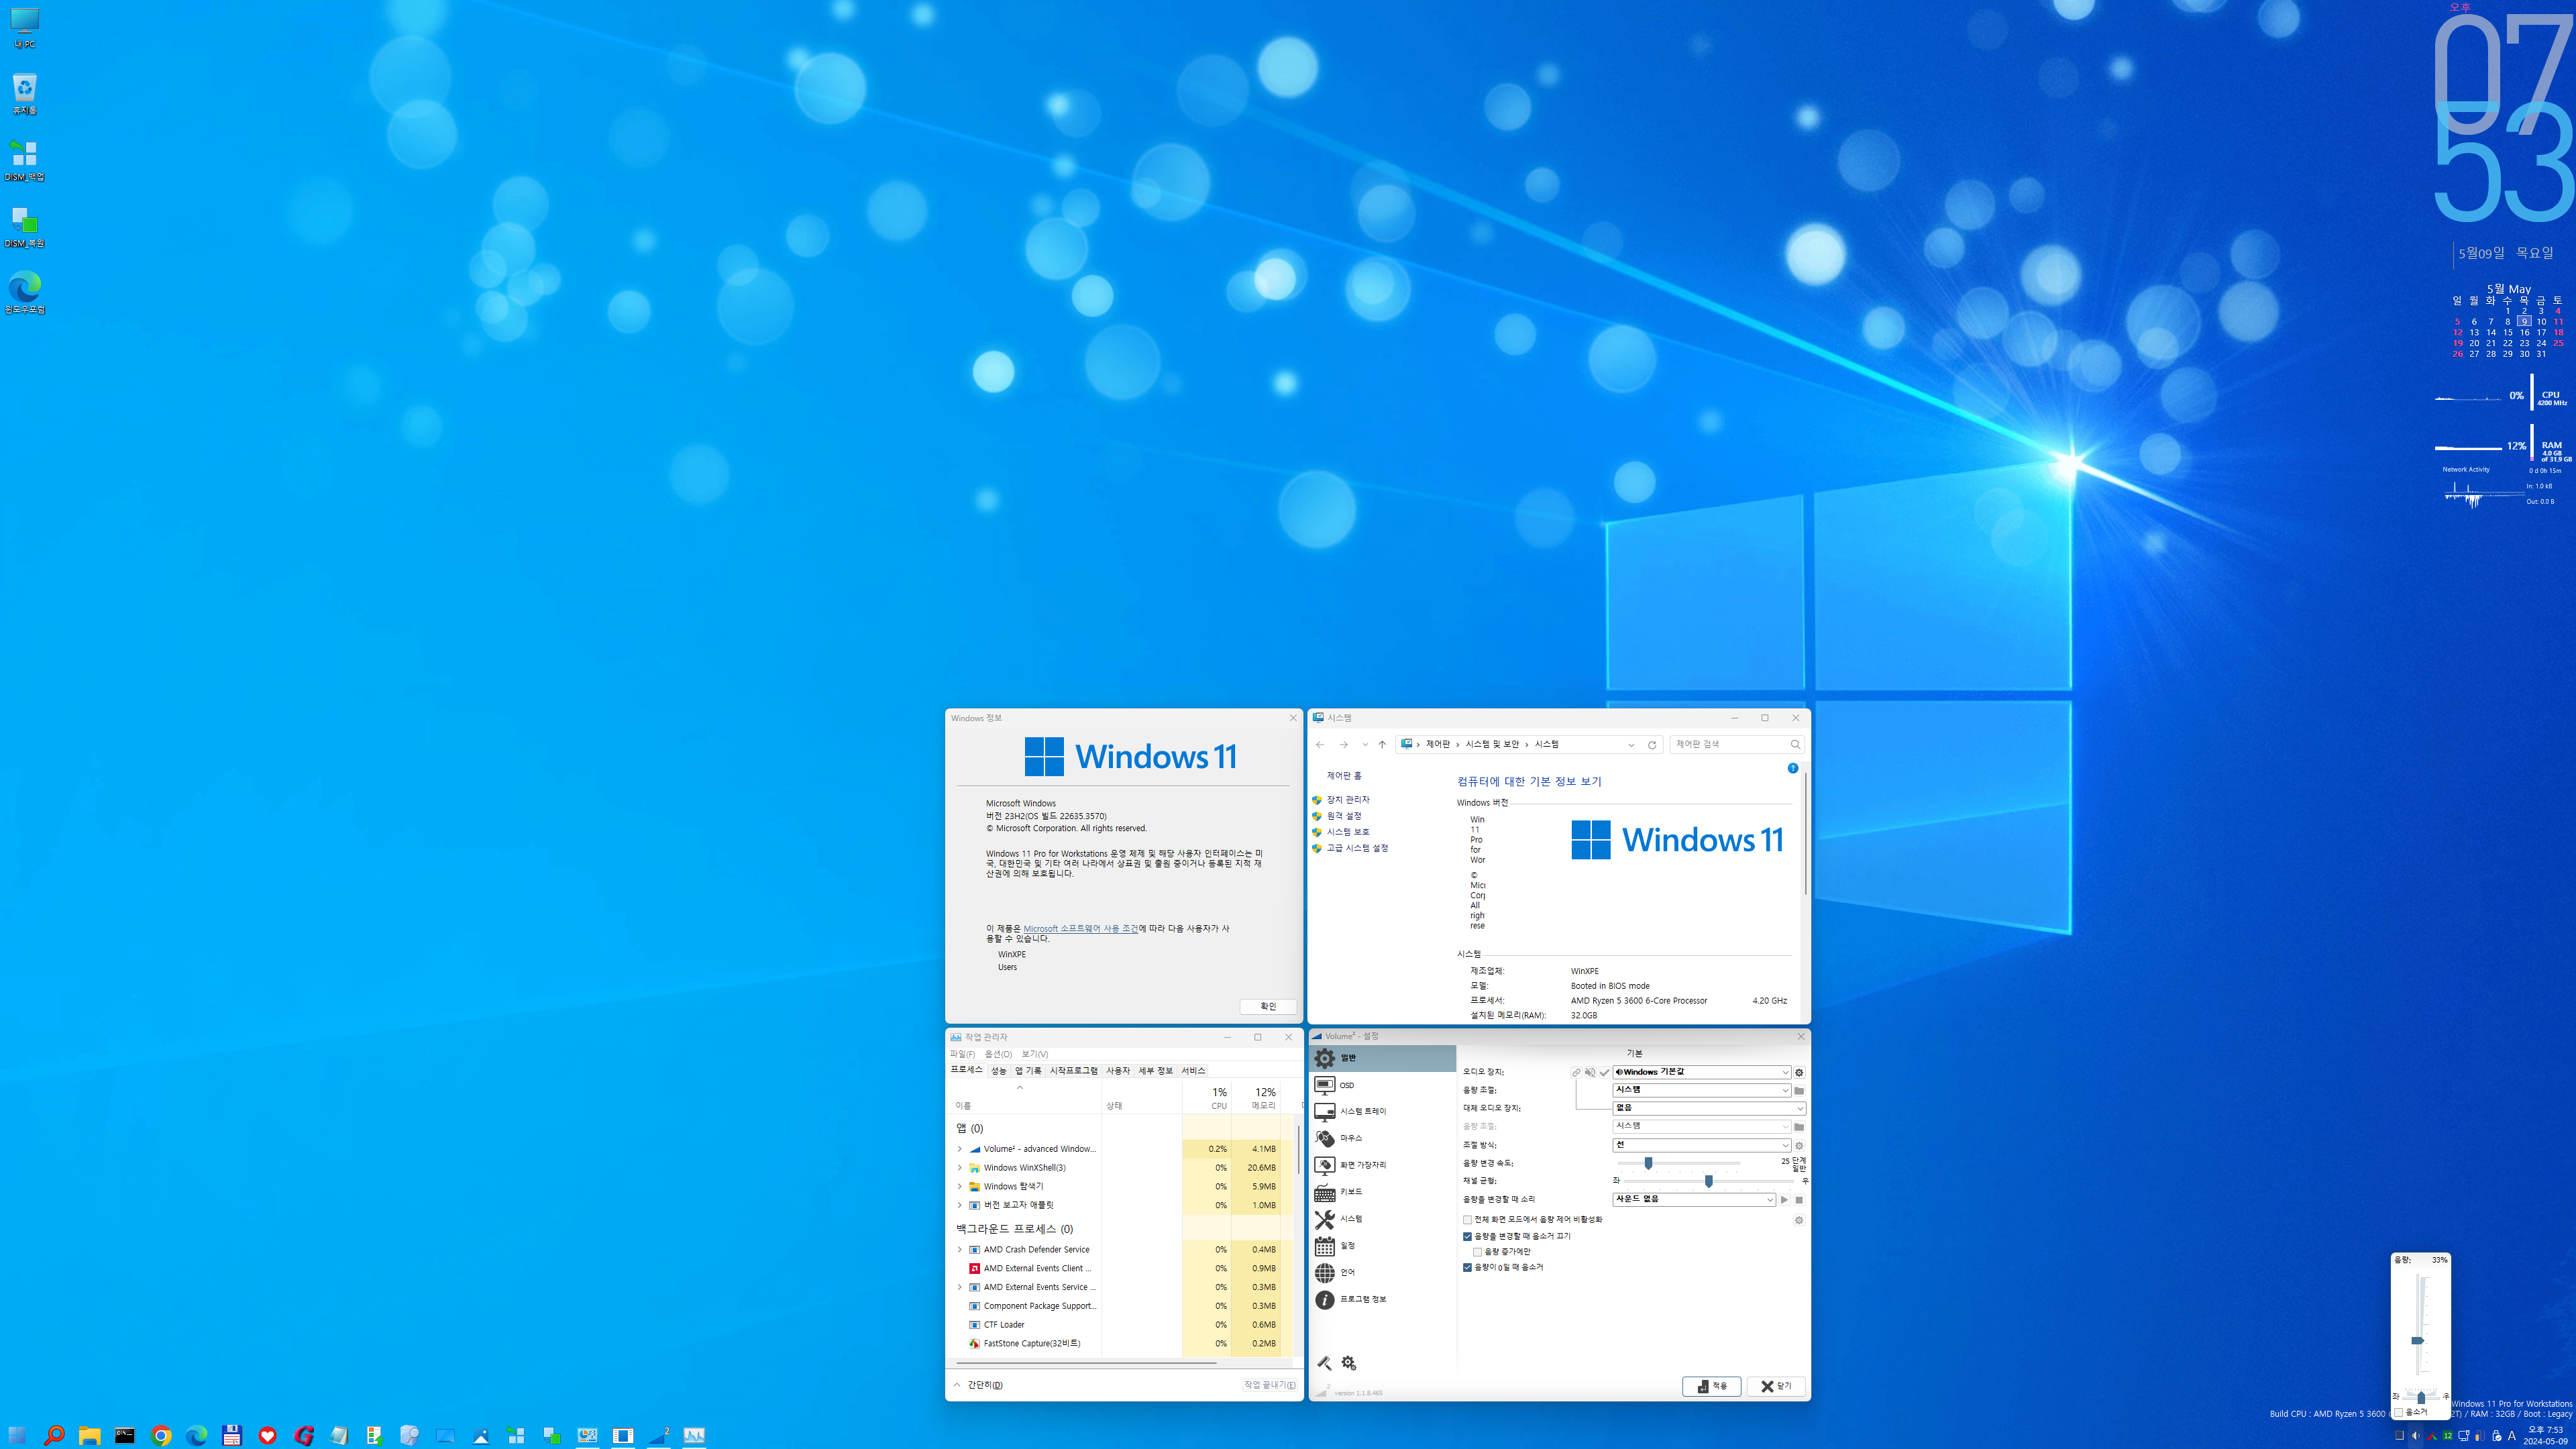Click the 닫기 button in Volume² settings
Viewport: 2576px width, 1449px height.
1776,1386
